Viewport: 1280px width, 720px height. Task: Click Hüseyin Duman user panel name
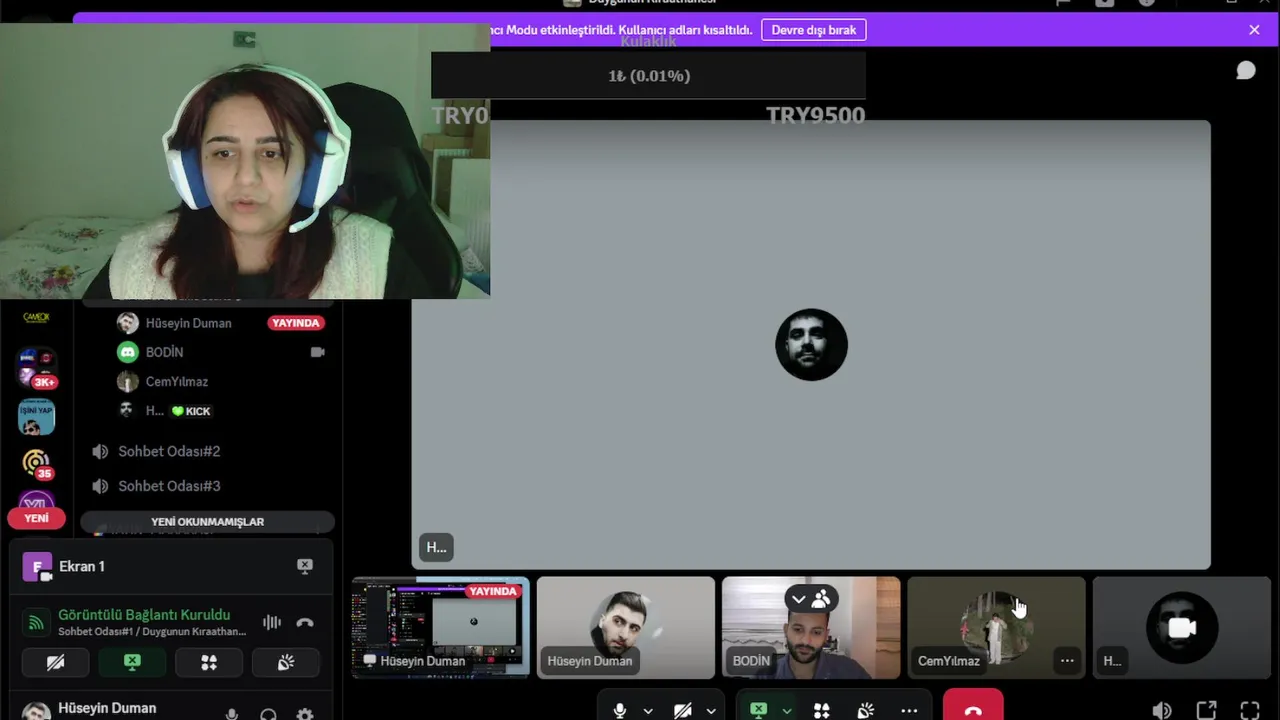[107, 708]
